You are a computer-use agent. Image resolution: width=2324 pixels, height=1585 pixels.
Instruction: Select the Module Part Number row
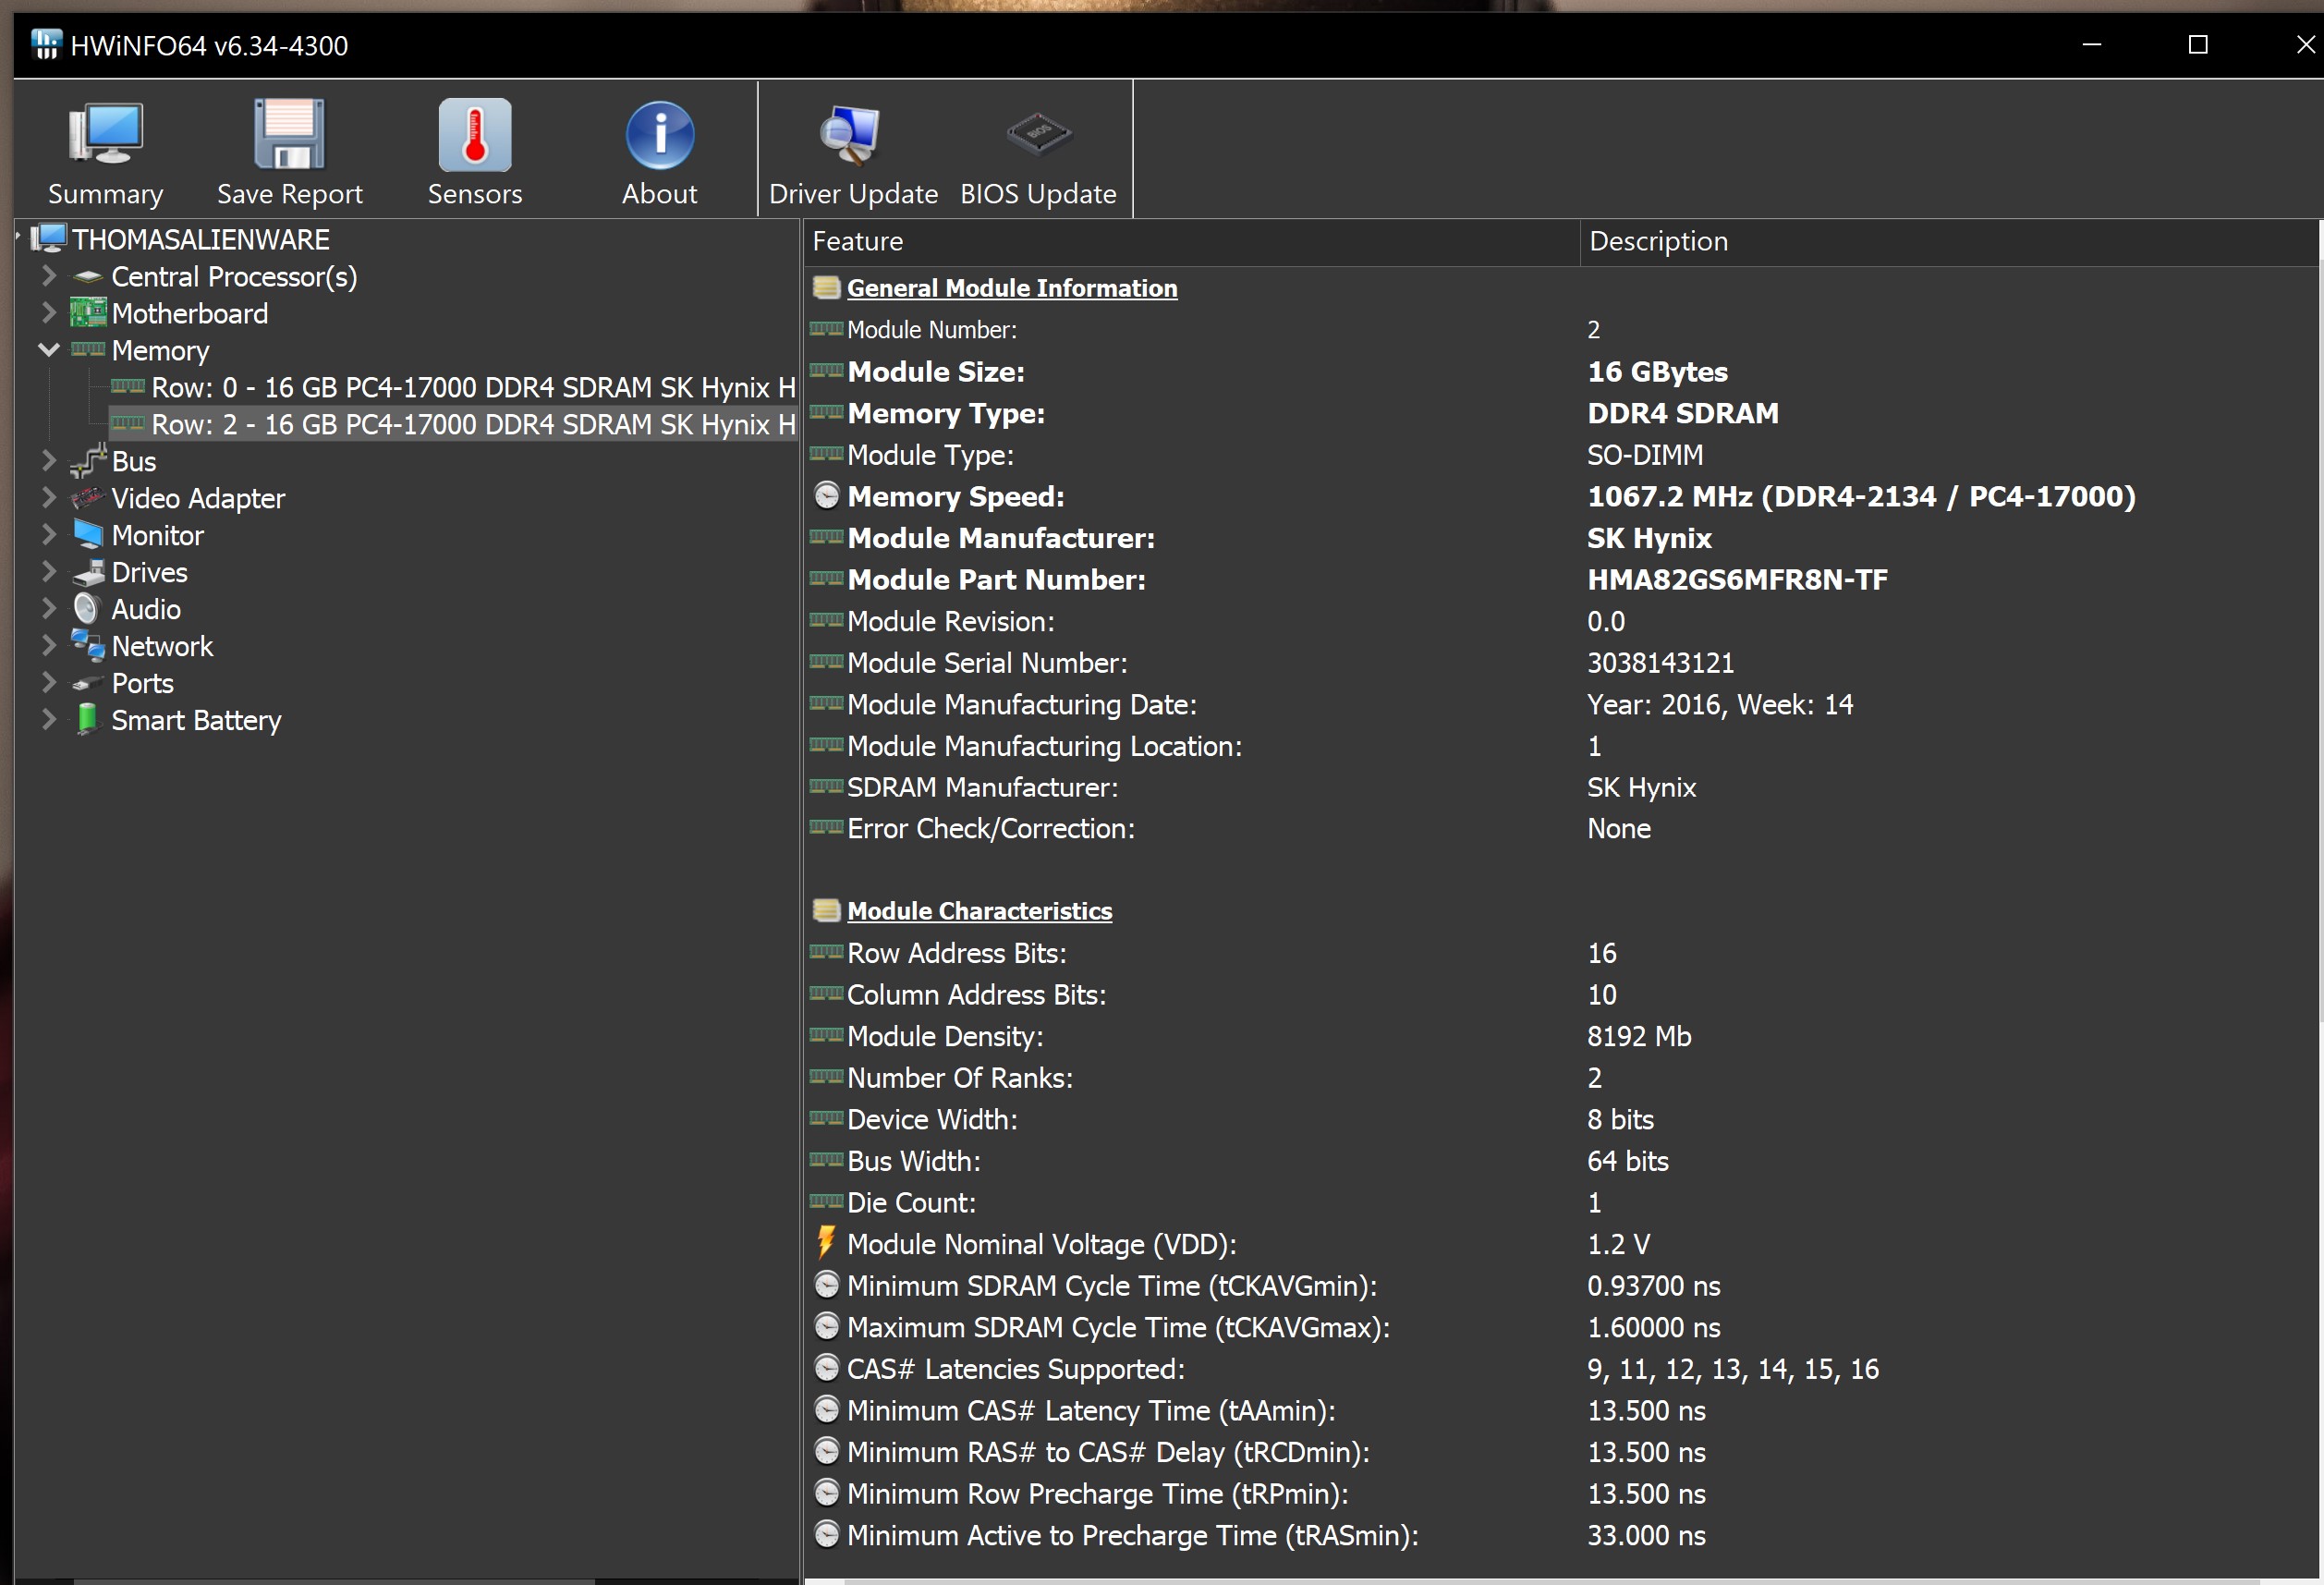(x=996, y=580)
